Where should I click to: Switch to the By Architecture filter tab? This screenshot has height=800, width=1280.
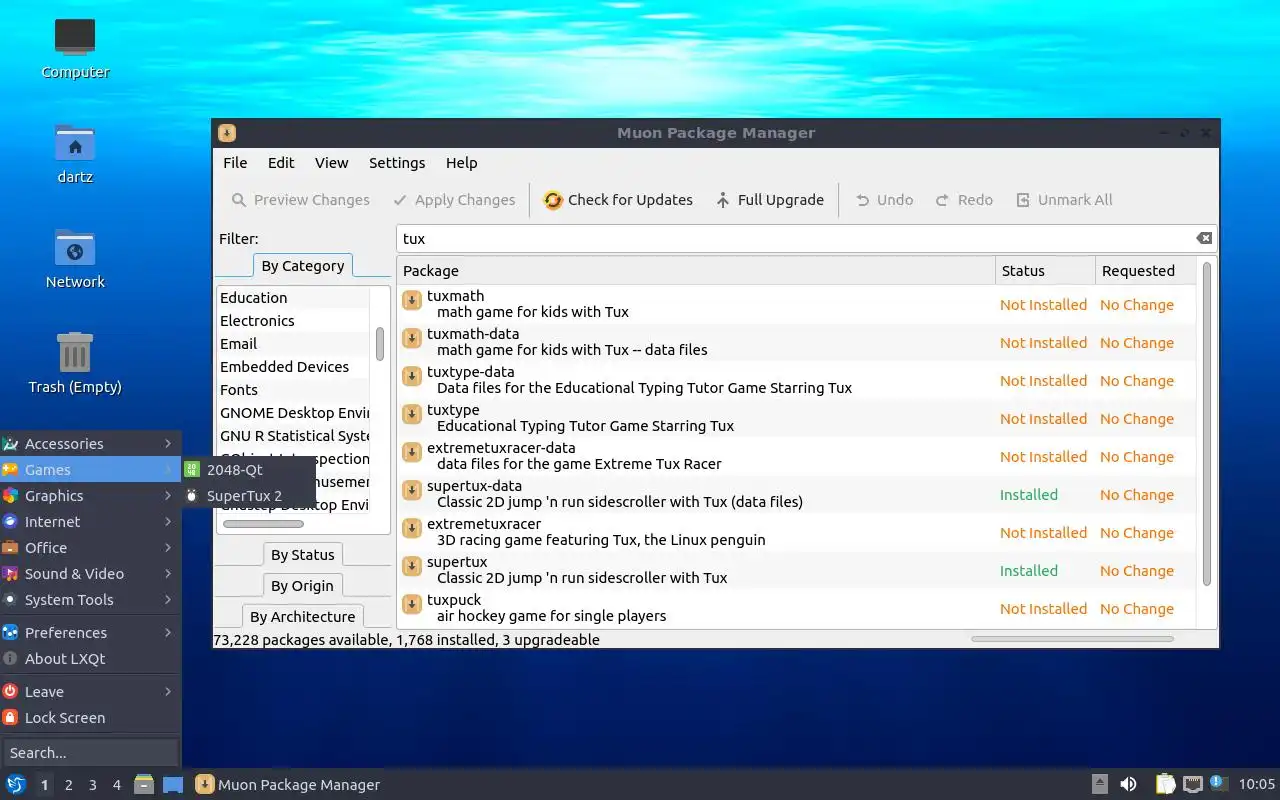point(303,617)
